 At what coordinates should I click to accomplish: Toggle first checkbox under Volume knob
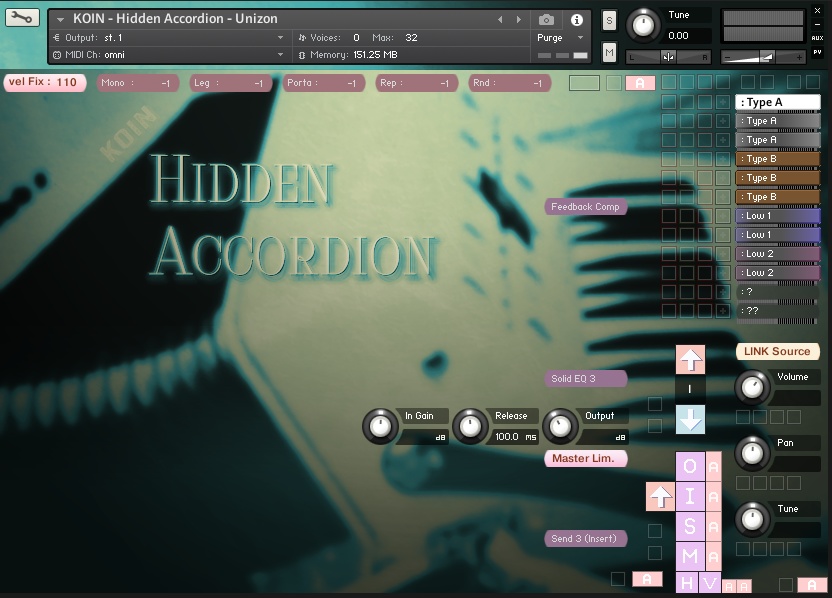743,417
